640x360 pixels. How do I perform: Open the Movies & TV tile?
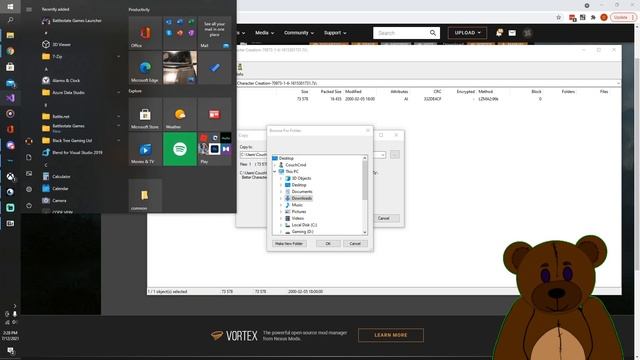[x=145, y=149]
